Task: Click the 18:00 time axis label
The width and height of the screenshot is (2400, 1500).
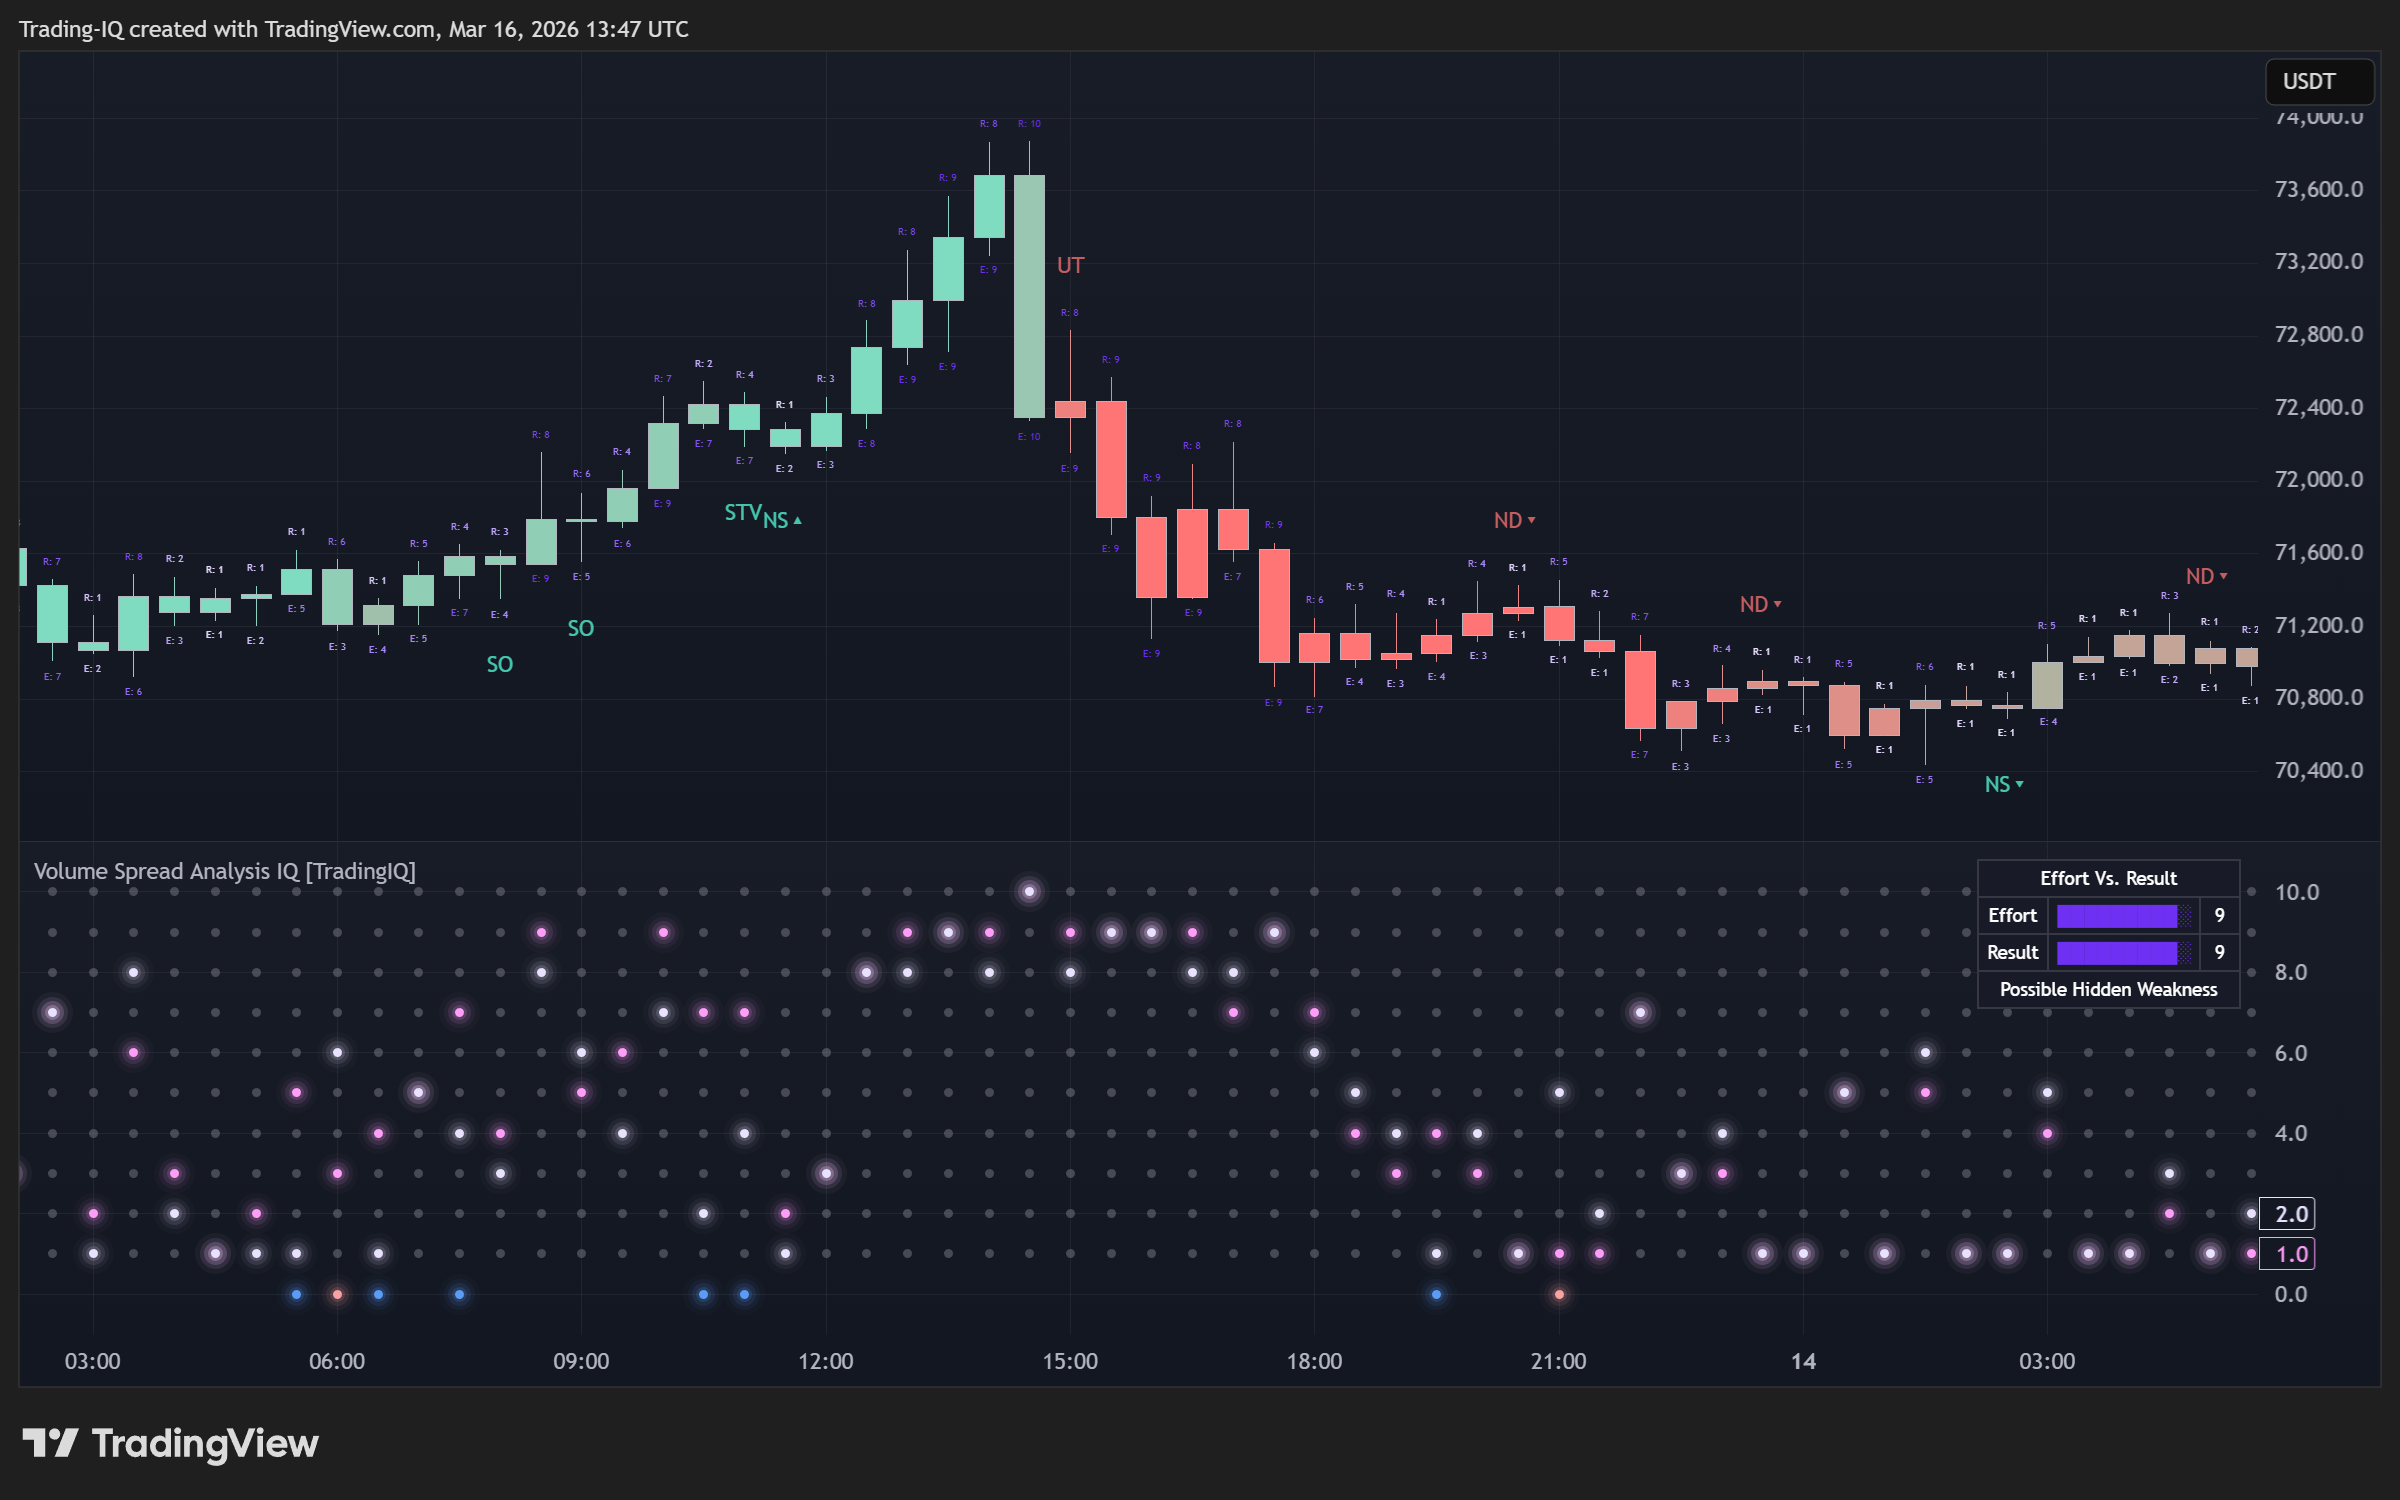Action: coord(1314,1361)
